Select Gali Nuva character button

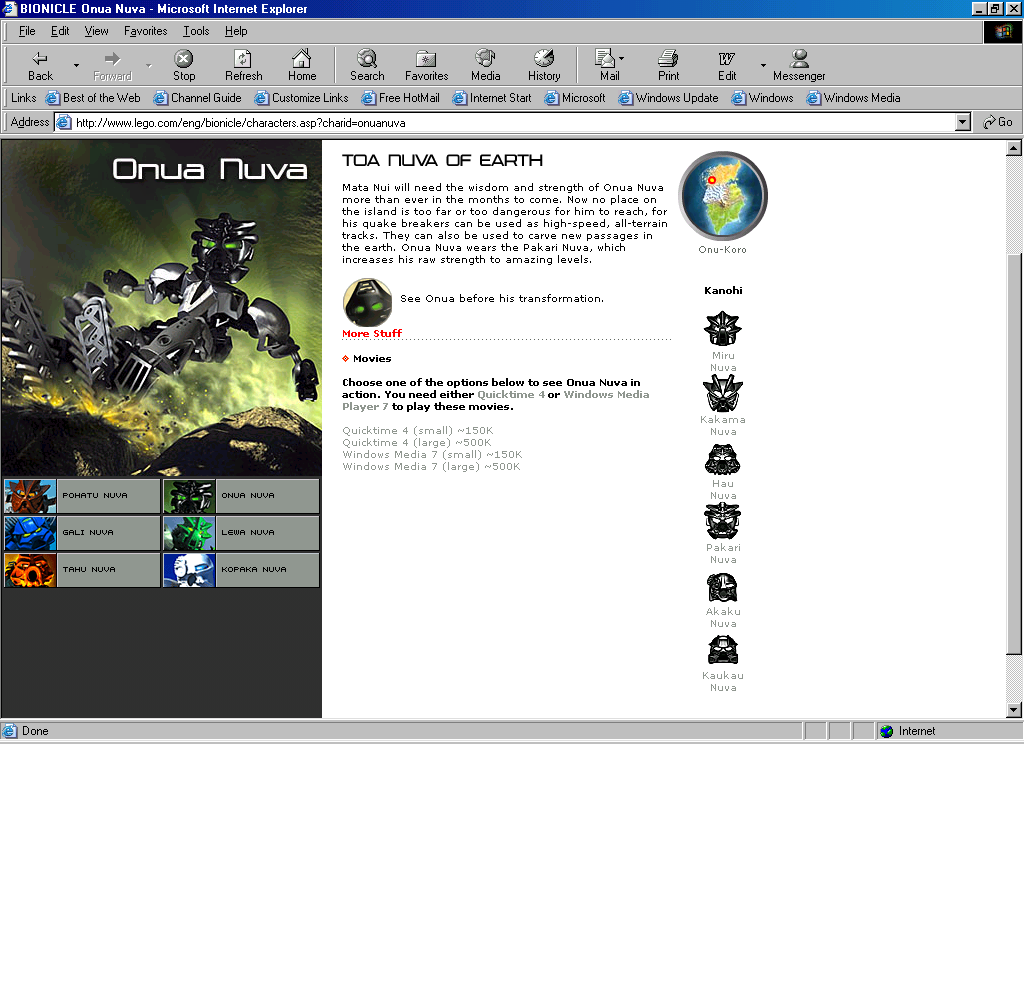[x=82, y=533]
